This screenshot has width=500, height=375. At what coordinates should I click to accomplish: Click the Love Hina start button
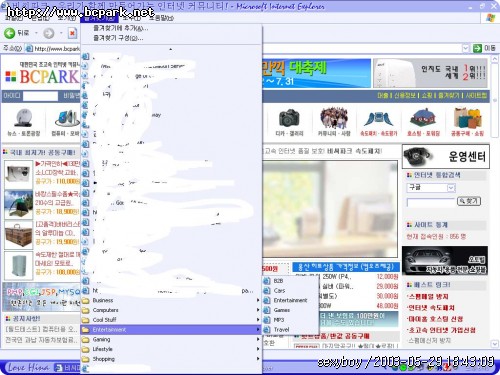[27, 367]
